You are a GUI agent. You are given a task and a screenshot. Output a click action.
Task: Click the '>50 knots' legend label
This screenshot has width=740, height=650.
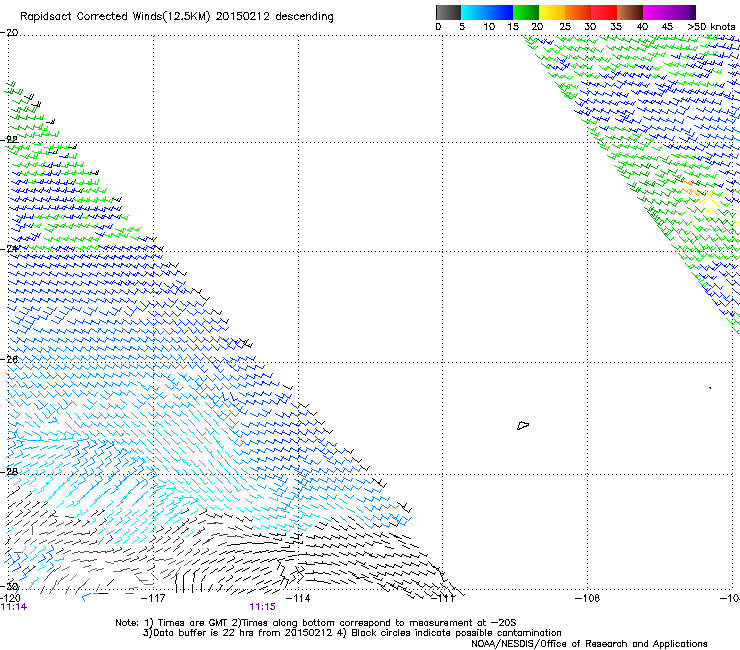coord(711,27)
